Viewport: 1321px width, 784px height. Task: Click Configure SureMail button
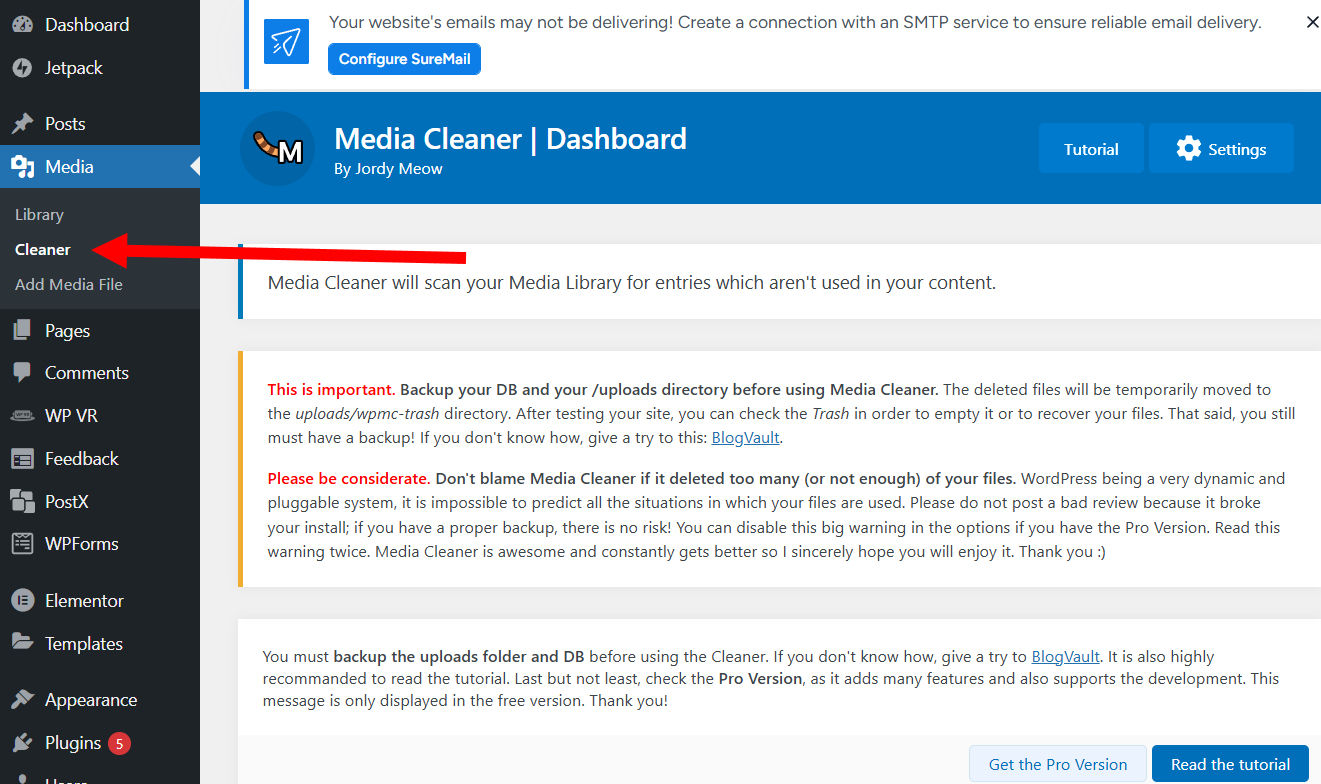(x=404, y=59)
